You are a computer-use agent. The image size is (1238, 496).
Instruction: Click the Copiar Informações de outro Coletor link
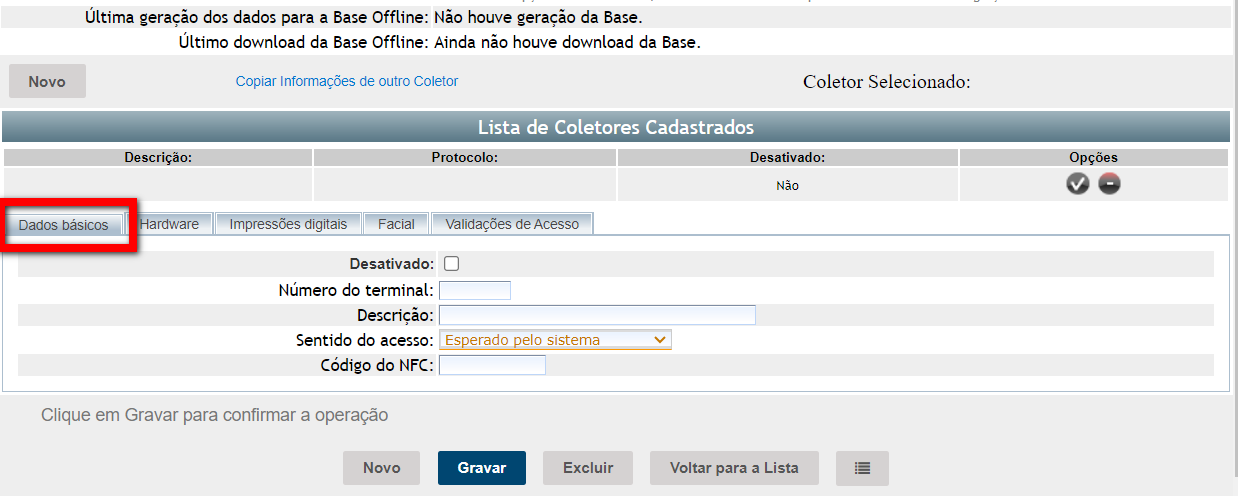(x=347, y=81)
